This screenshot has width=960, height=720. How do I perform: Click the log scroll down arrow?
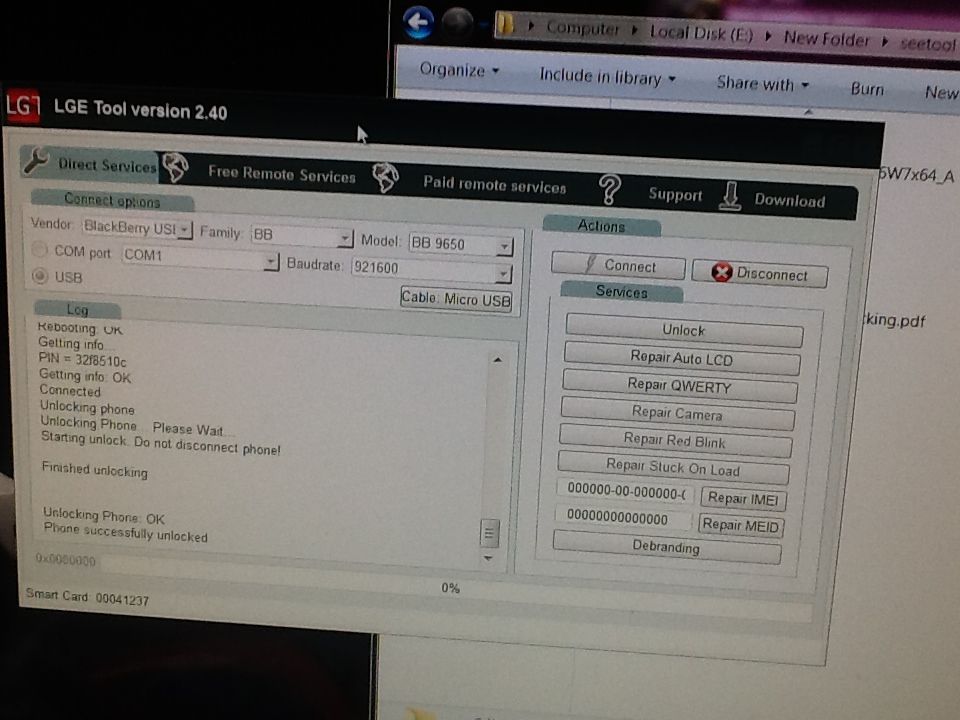488,558
